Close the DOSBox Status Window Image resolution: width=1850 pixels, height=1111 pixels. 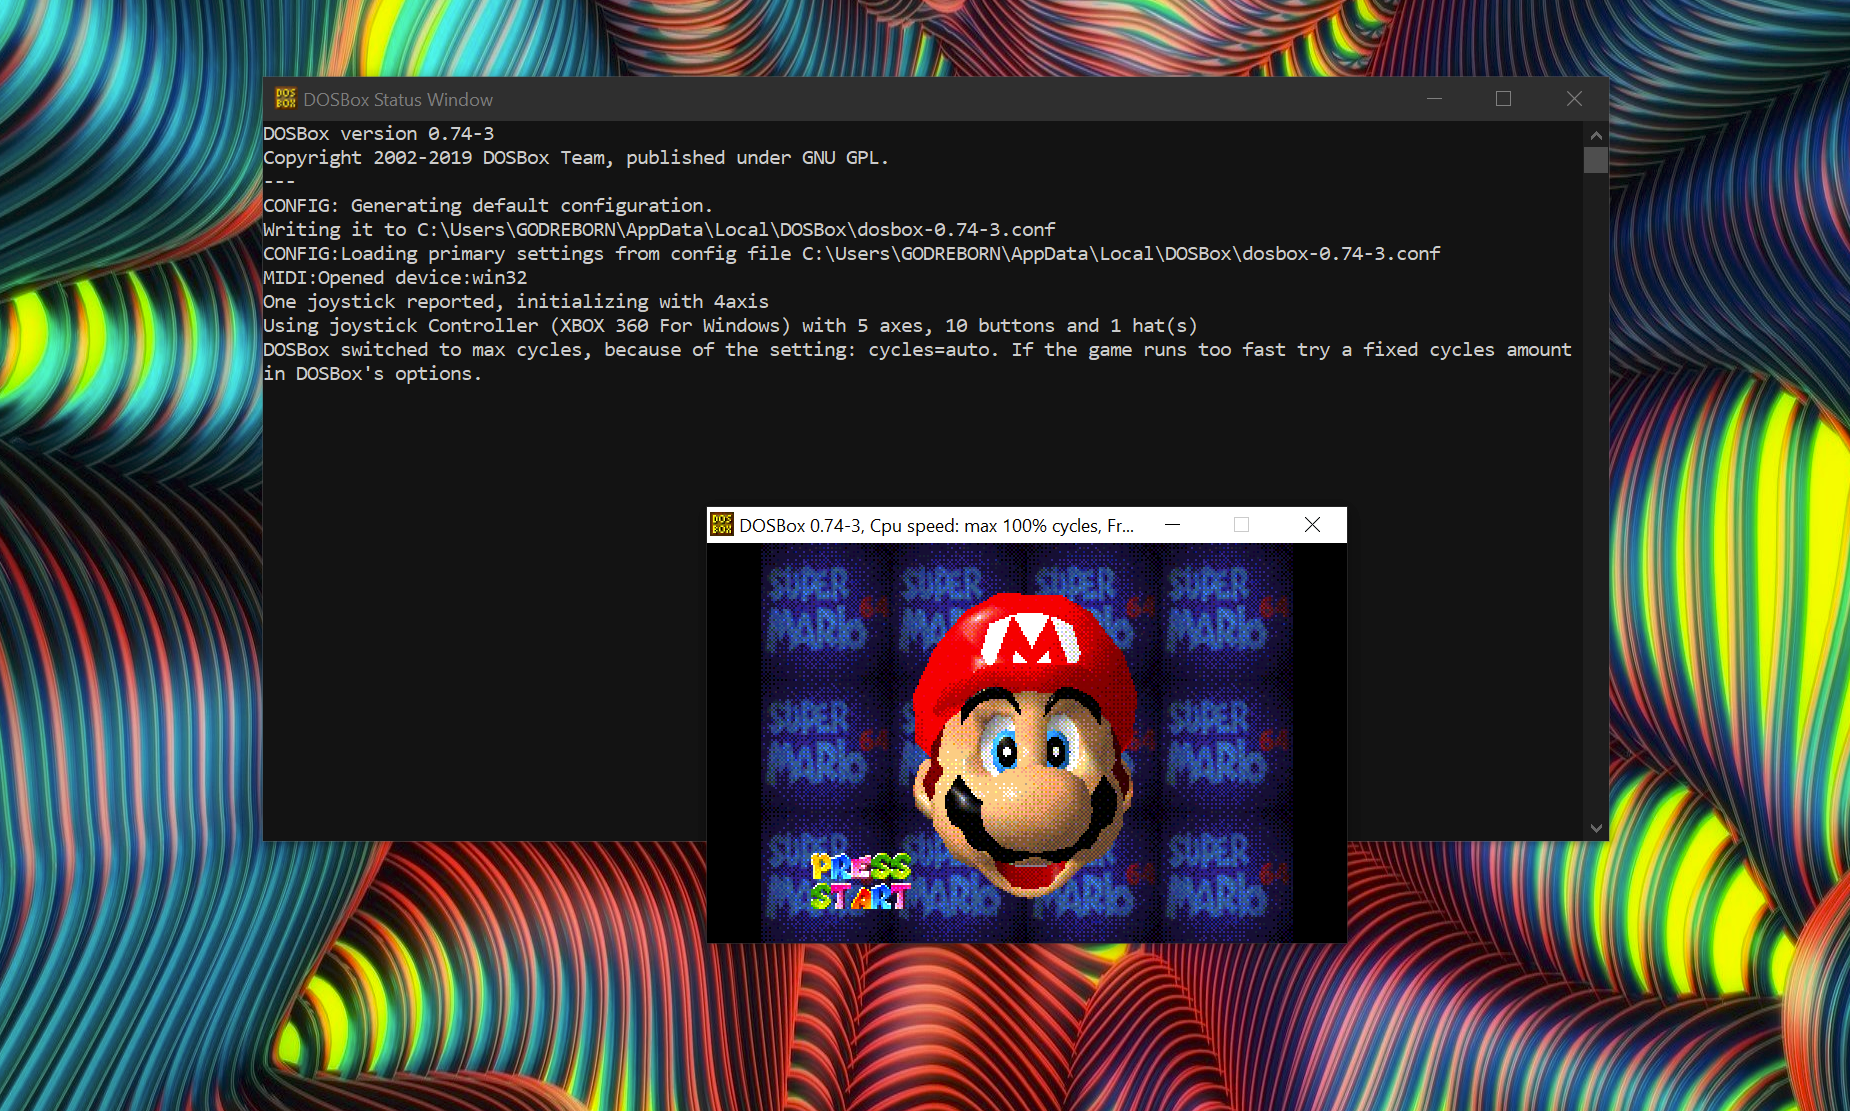[x=1574, y=99]
